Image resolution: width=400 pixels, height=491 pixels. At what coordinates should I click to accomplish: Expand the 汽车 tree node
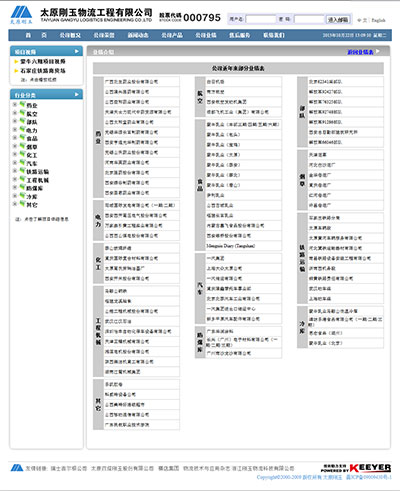(15, 163)
